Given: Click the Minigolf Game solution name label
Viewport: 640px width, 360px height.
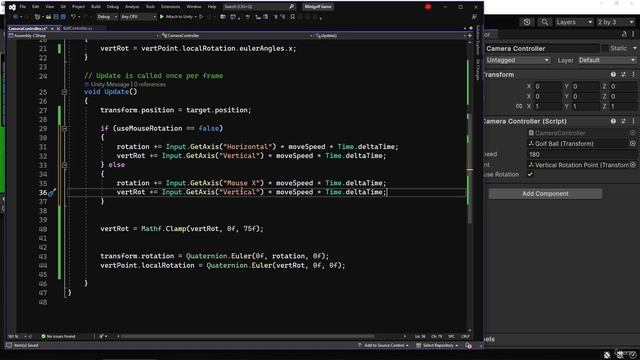Looking at the screenshot, I should 318,7.
